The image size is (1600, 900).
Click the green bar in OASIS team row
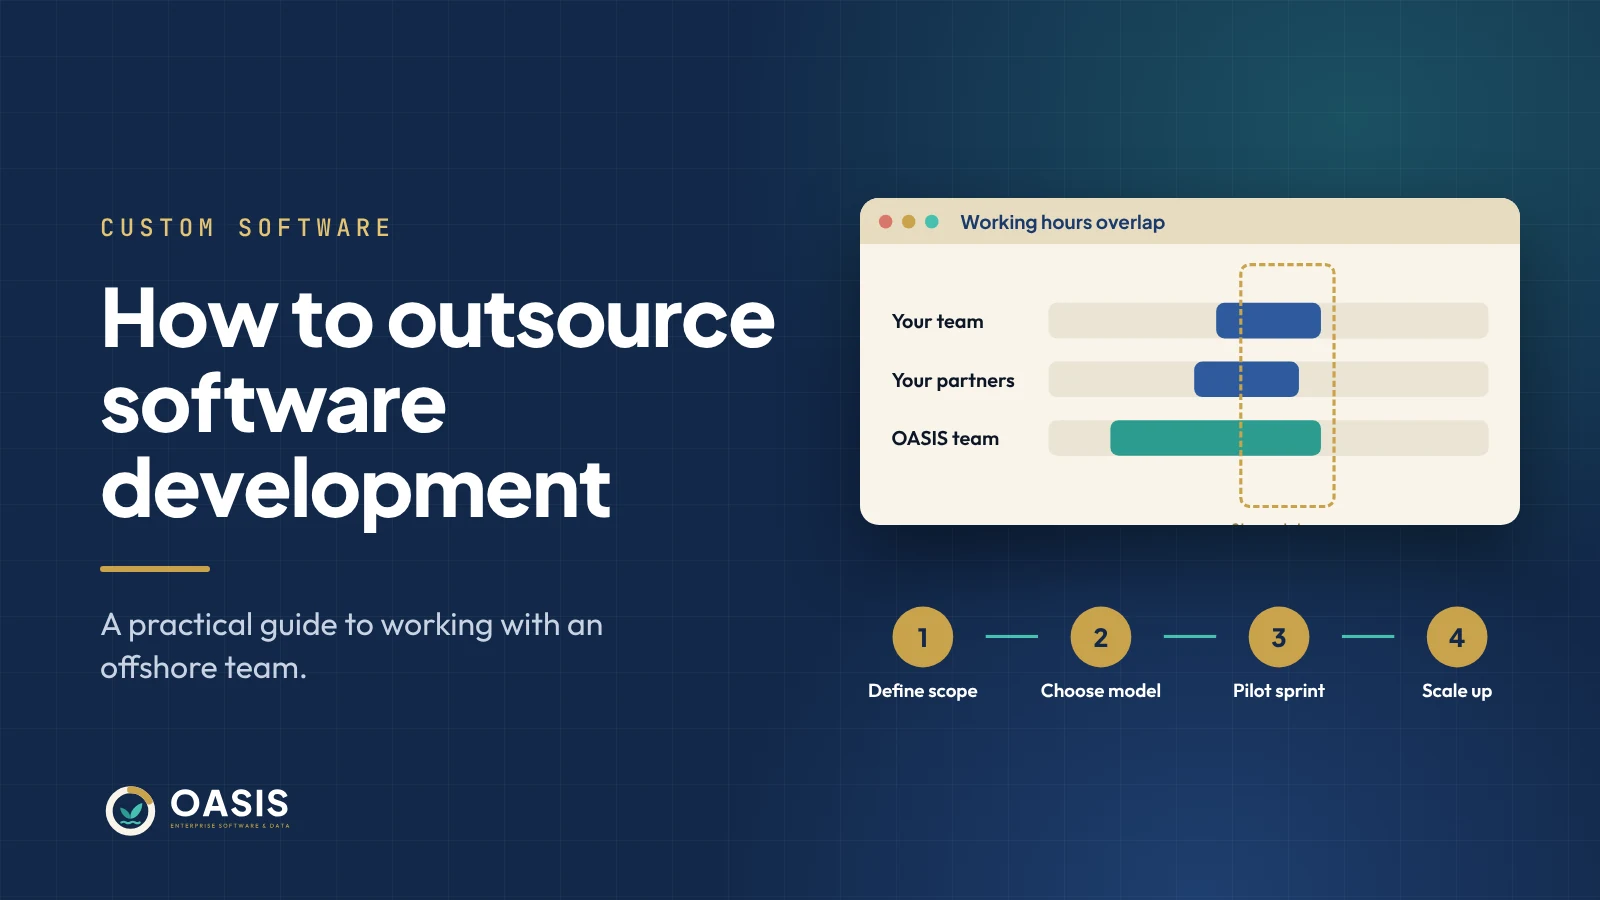(x=1215, y=438)
